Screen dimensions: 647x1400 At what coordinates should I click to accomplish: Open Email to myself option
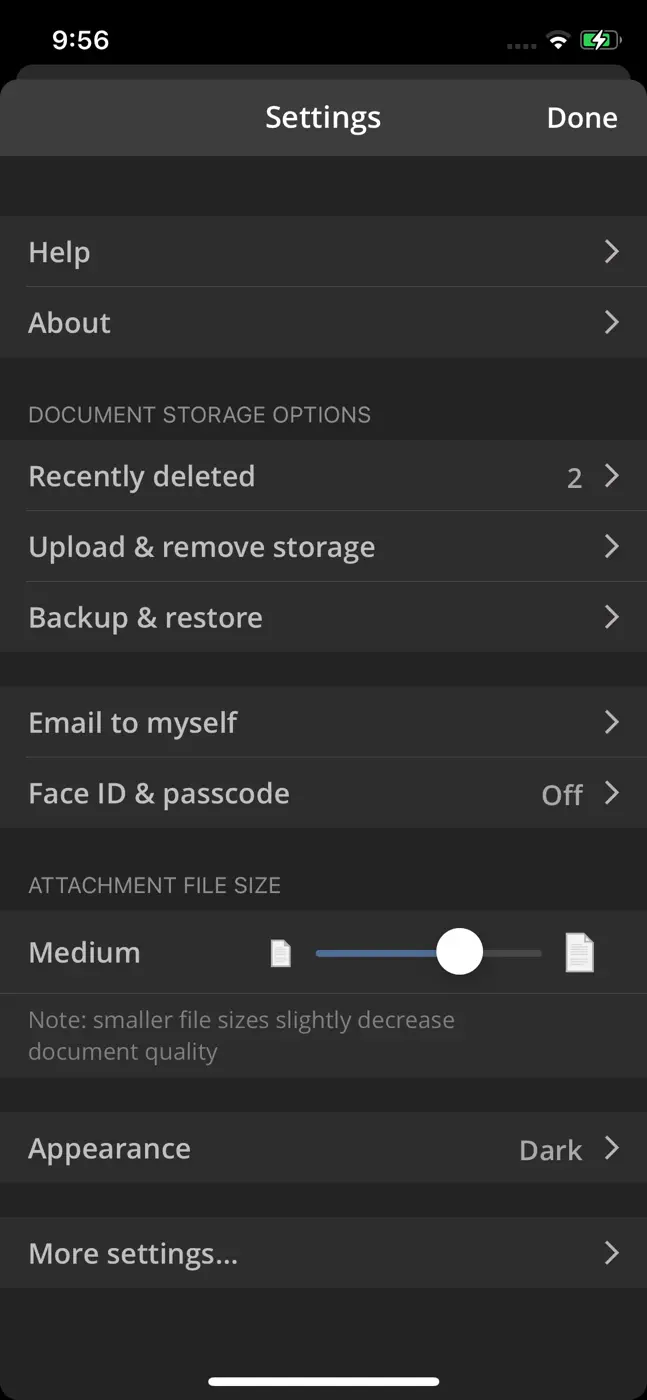pos(323,723)
